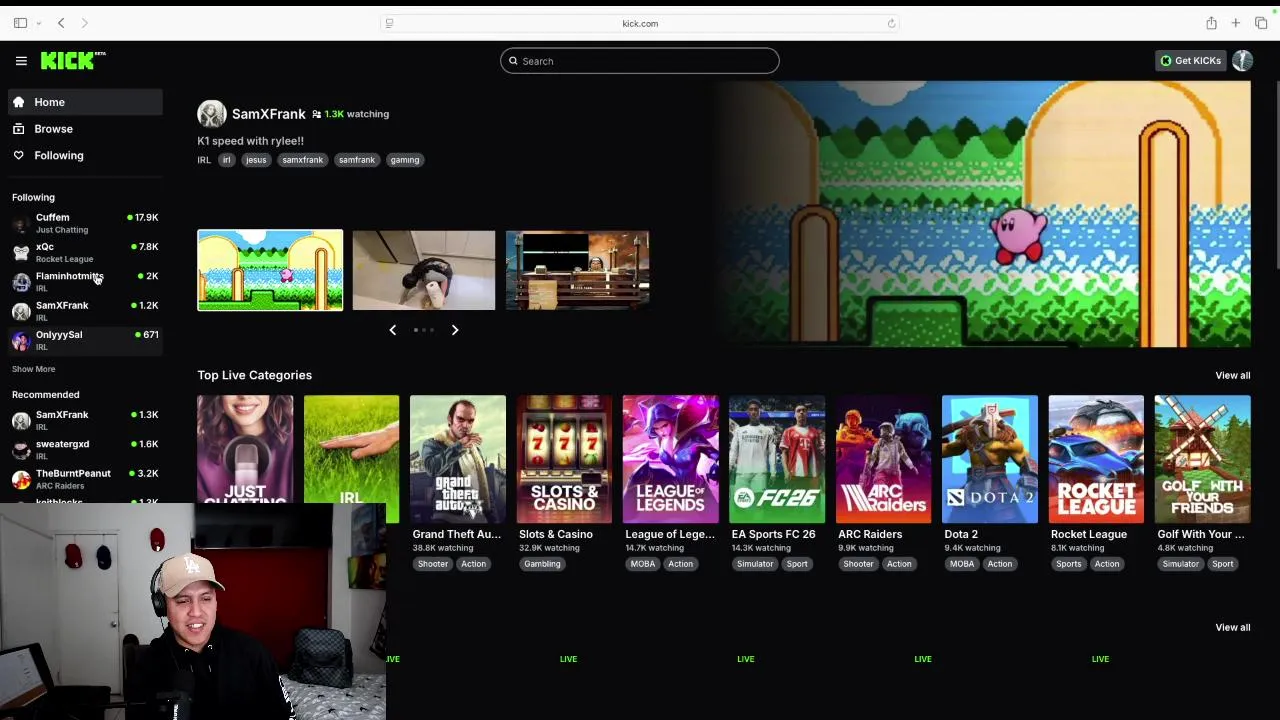Open Grand Theft Auto category card
Viewport: 1280px width, 720px height.
[457, 458]
